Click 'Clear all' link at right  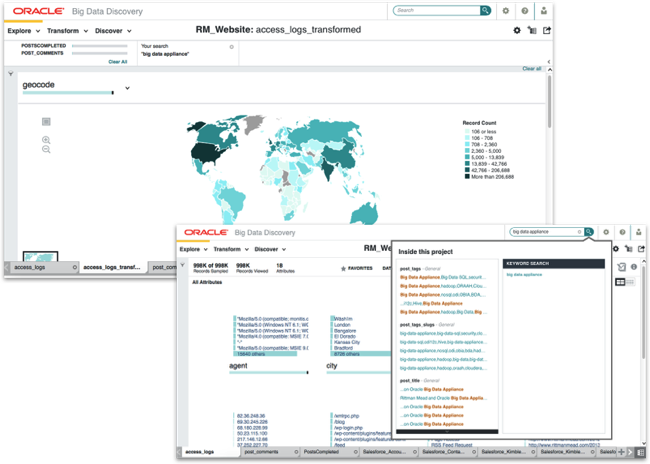click(x=531, y=69)
